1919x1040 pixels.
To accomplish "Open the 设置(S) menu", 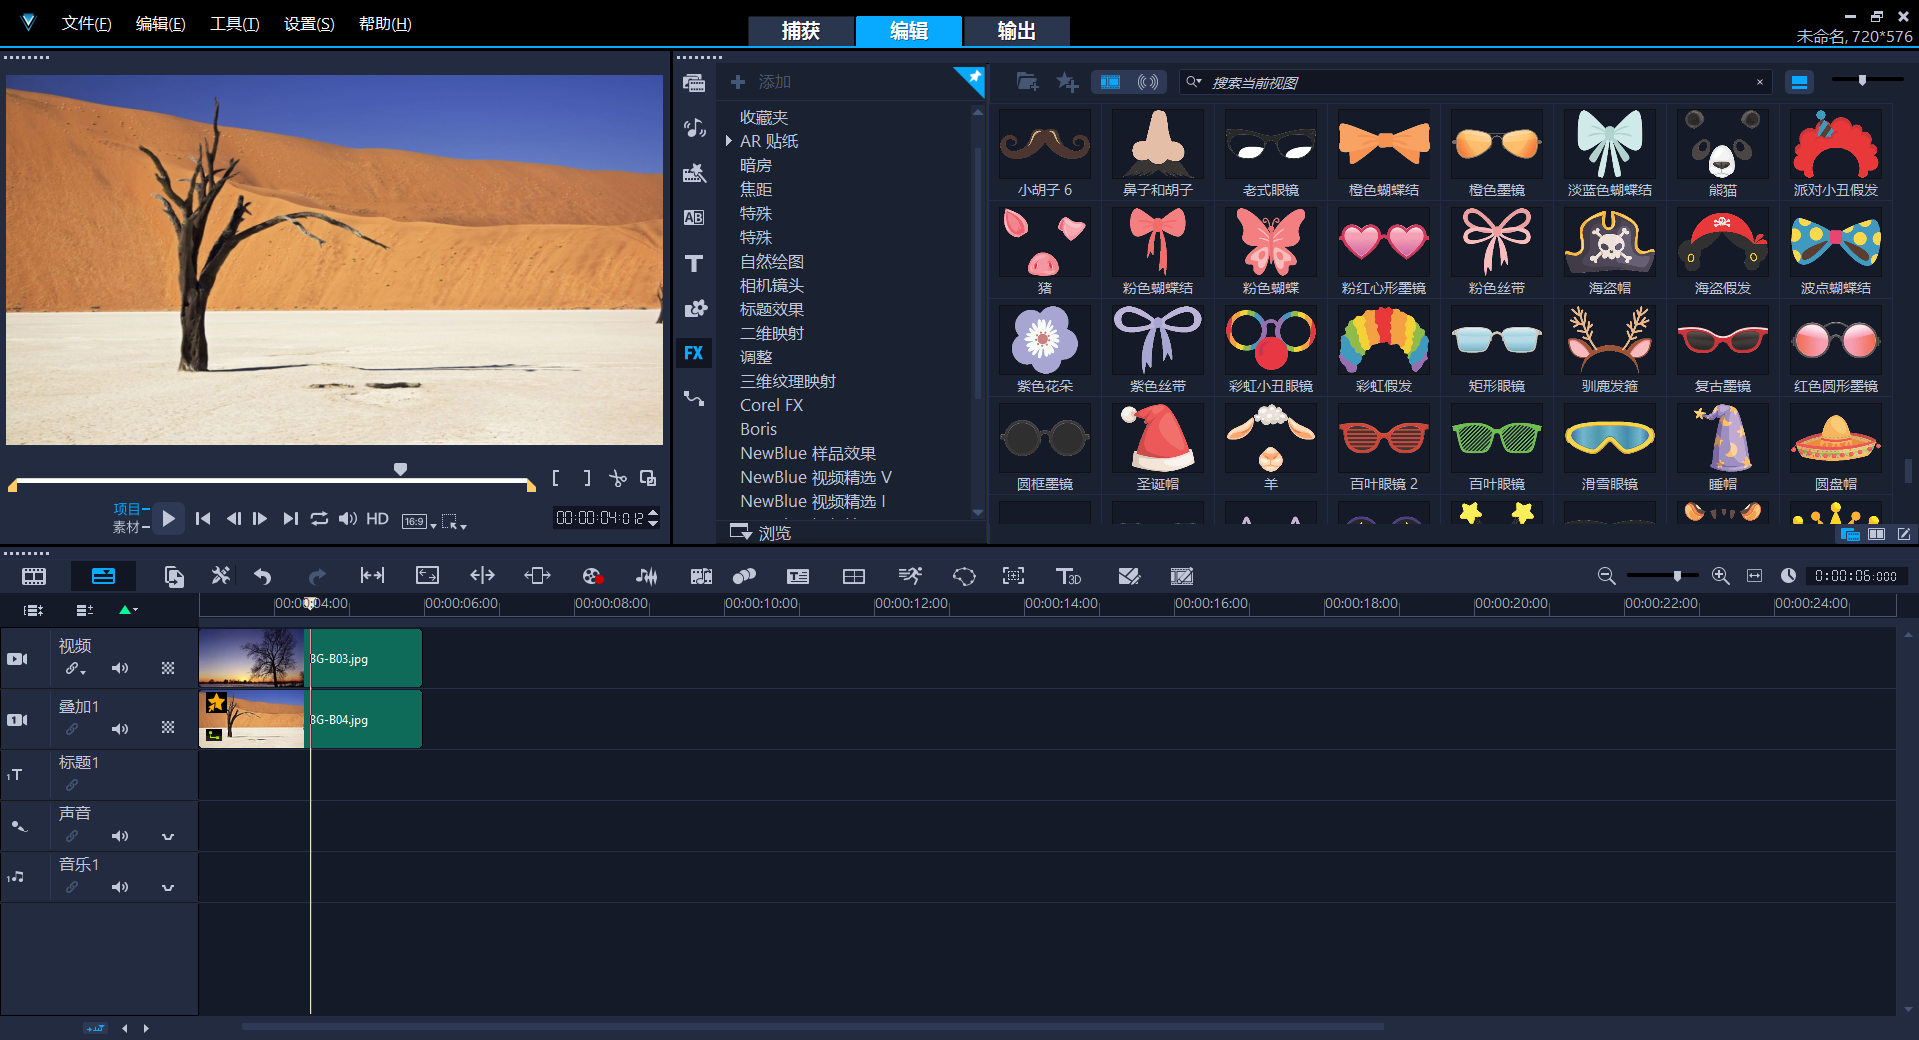I will point(309,24).
